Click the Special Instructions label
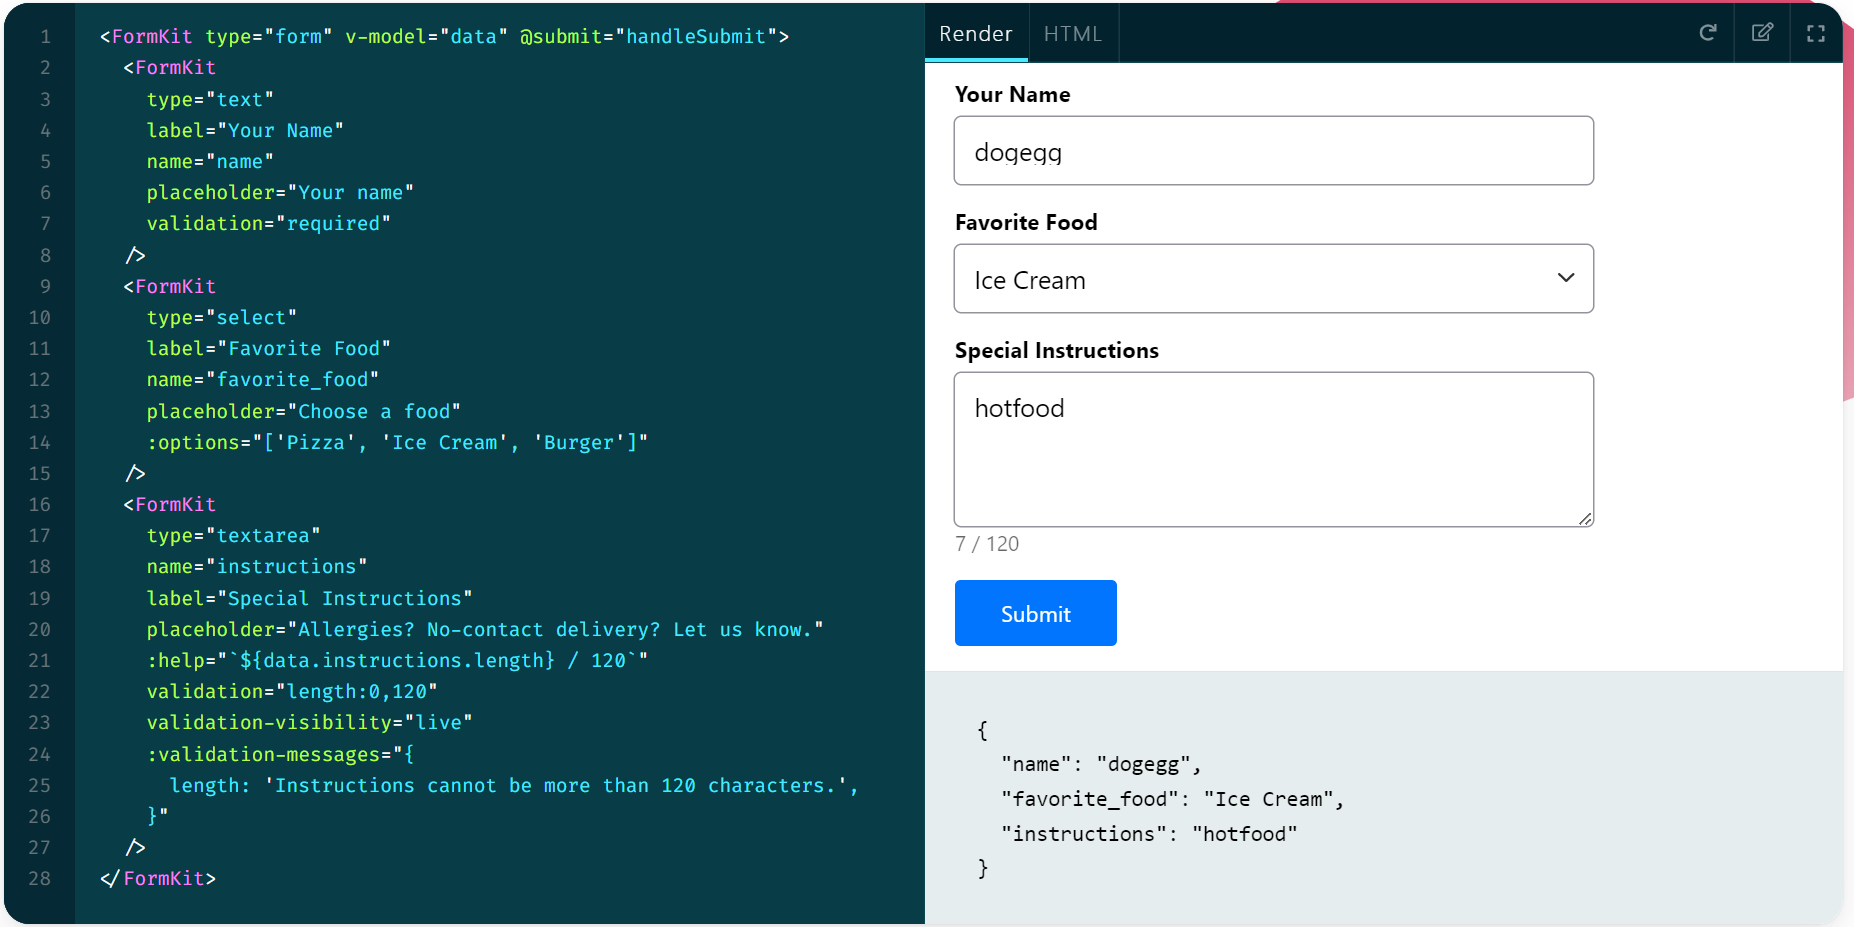This screenshot has width=1854, height=927. coord(1056,351)
